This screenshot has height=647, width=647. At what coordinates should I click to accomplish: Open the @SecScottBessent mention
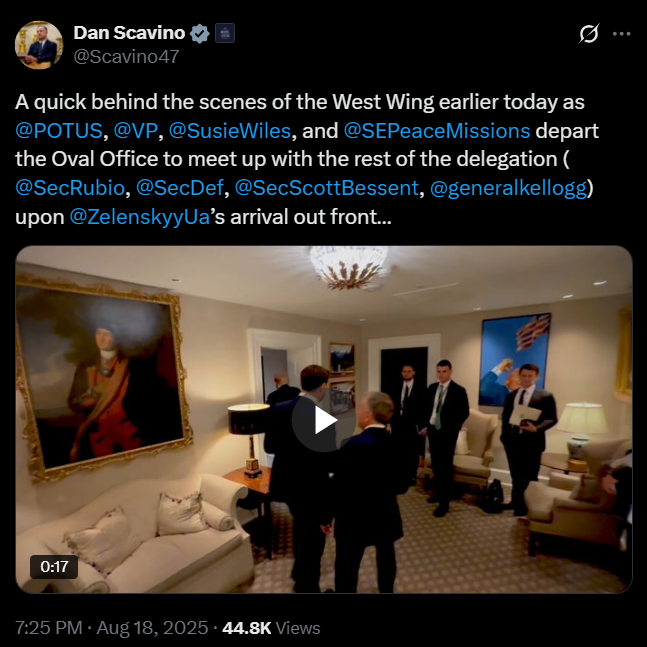[327, 188]
